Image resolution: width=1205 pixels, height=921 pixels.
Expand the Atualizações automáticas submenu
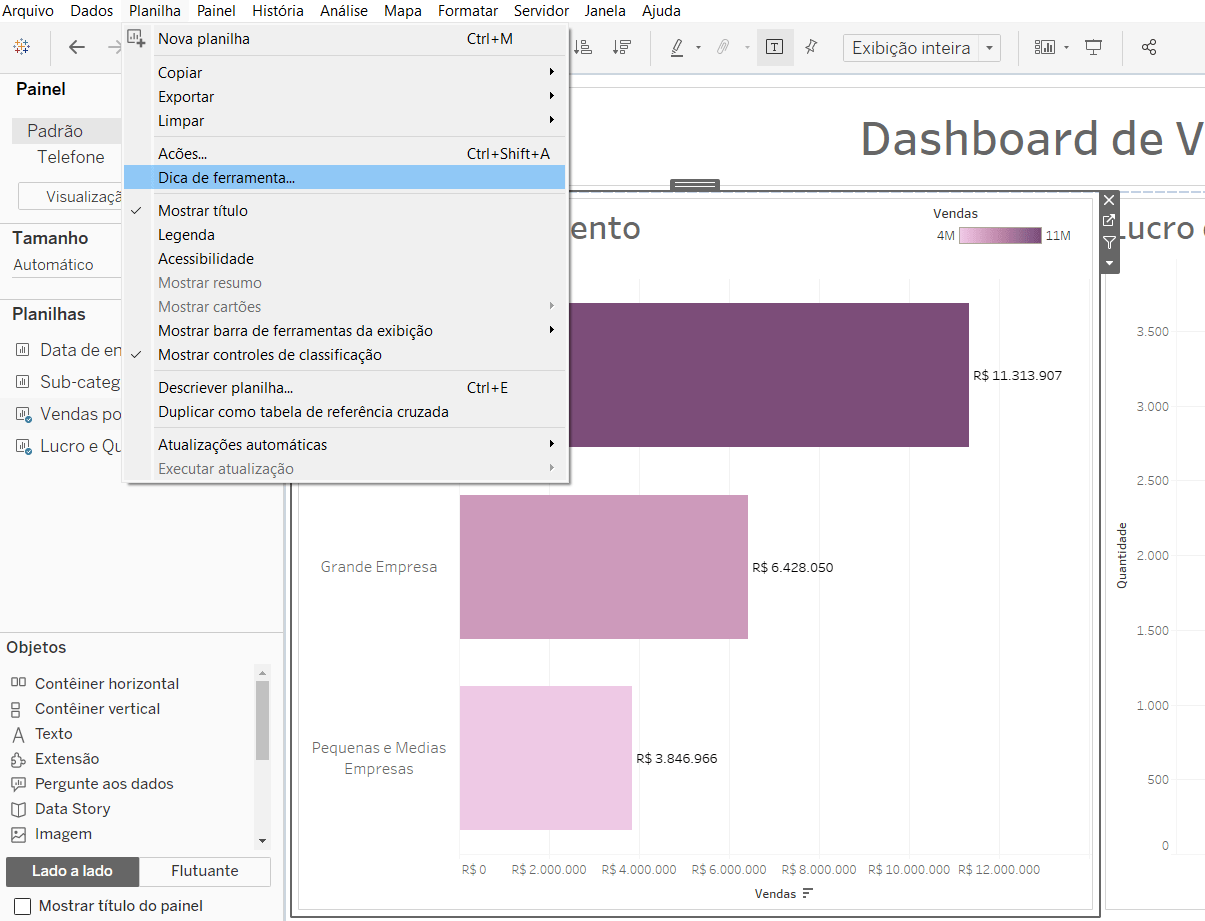pyautogui.click(x=346, y=445)
